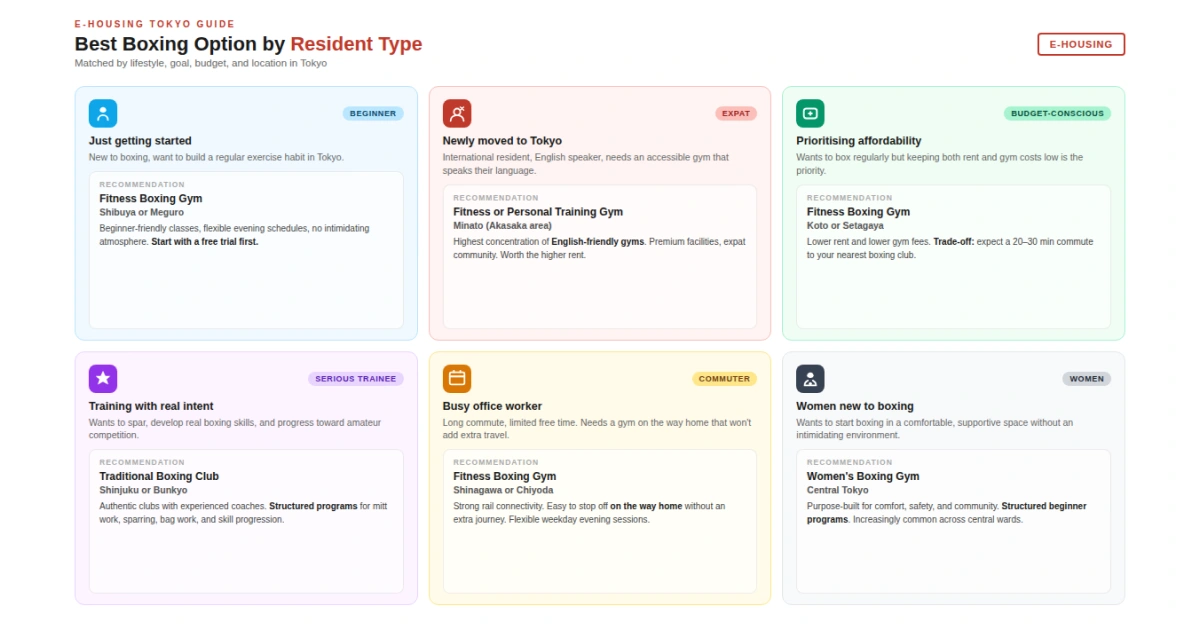Open the Just getting started heading
The height and width of the screenshot is (630, 1200).
click(140, 141)
